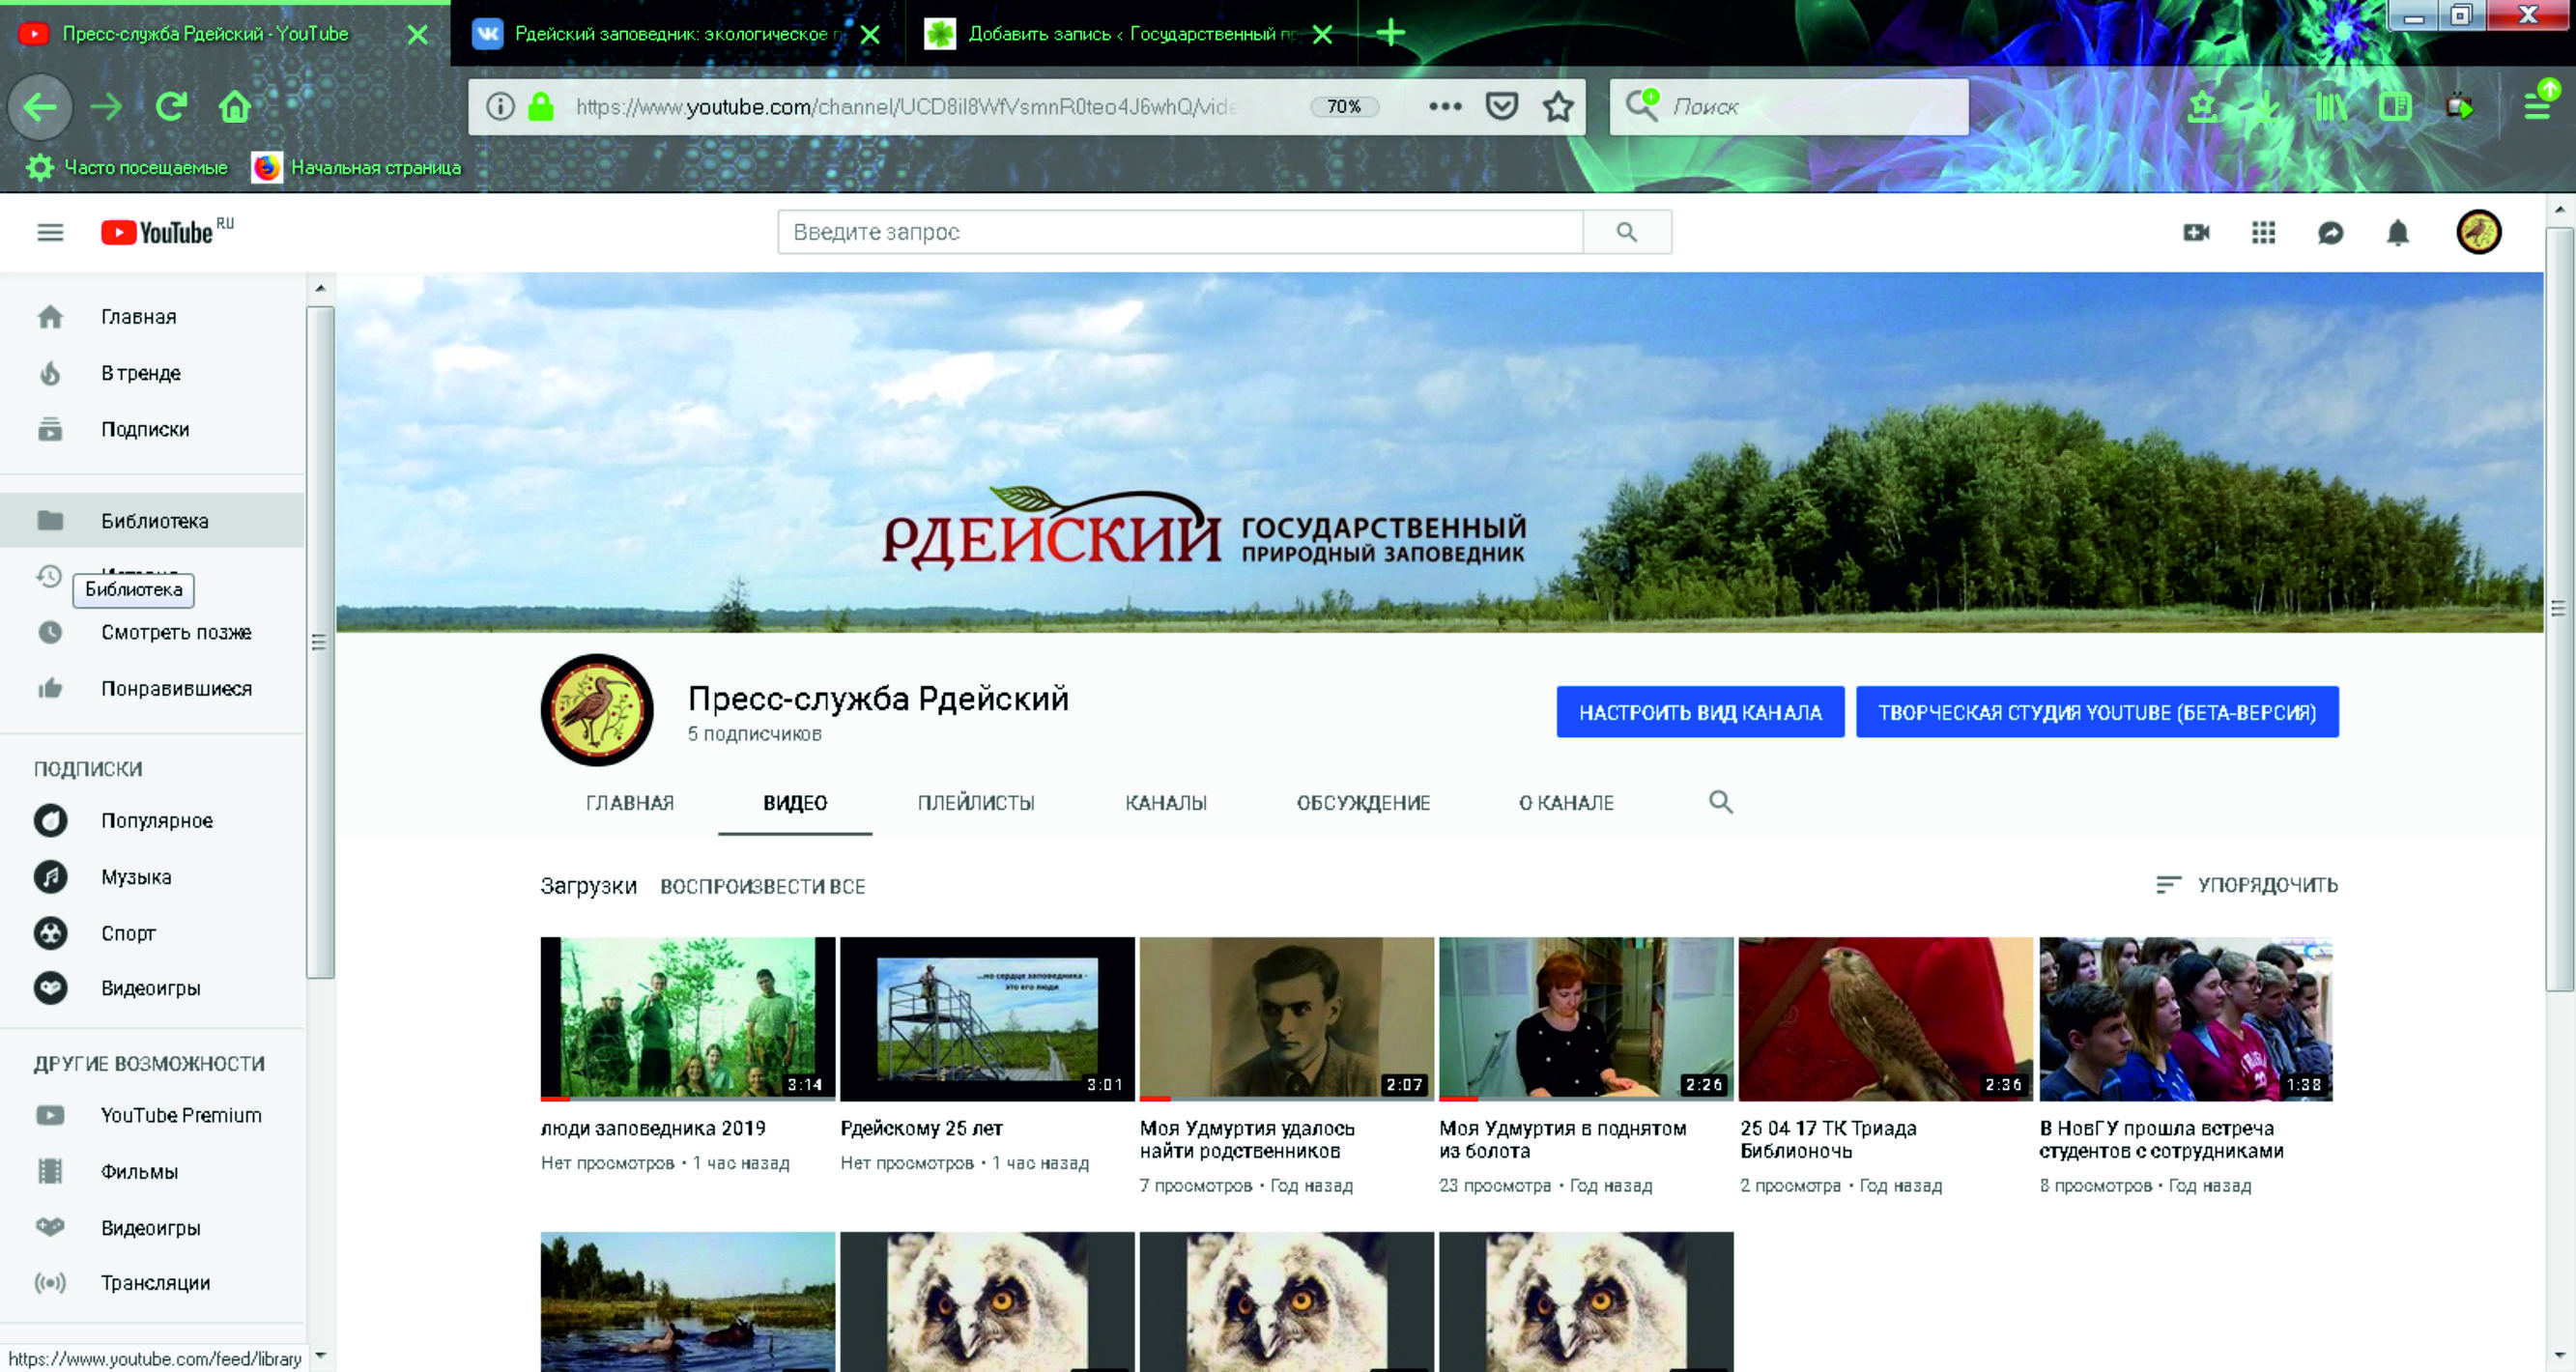
Task: Open Фильмы in sidebar
Action: [x=152, y=1171]
